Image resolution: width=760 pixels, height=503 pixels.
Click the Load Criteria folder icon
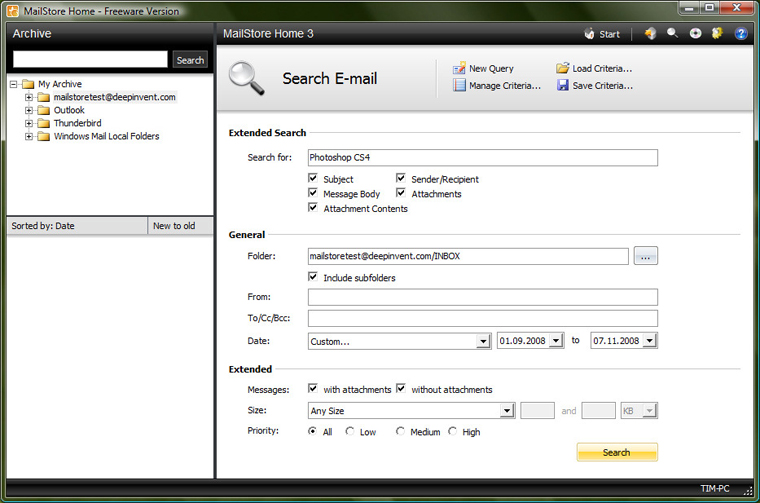point(562,68)
